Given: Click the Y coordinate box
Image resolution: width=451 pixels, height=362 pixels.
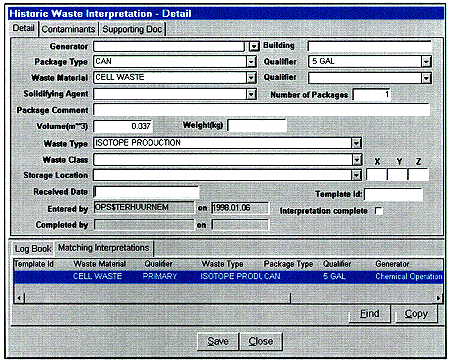Looking at the screenshot, I should [397, 174].
